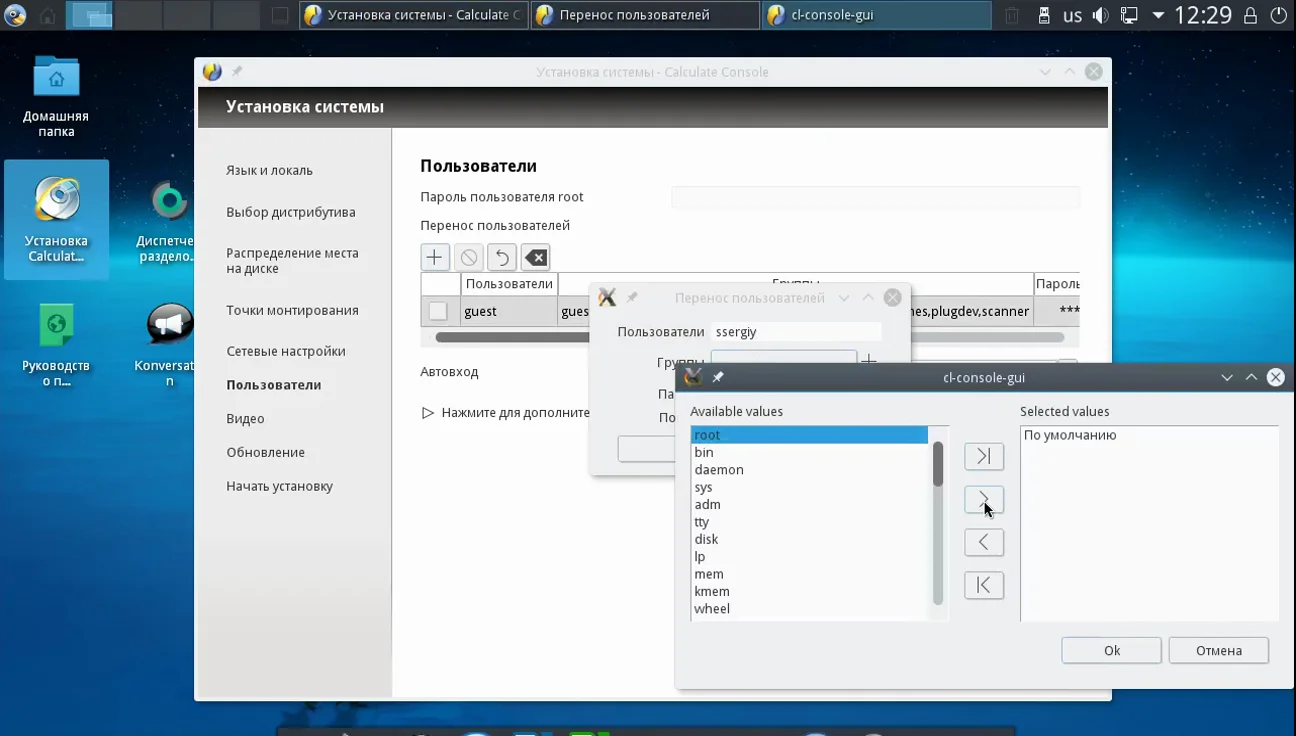The width and height of the screenshot is (1296, 736).
Task: Click the Отмена button
Action: [1218, 650]
